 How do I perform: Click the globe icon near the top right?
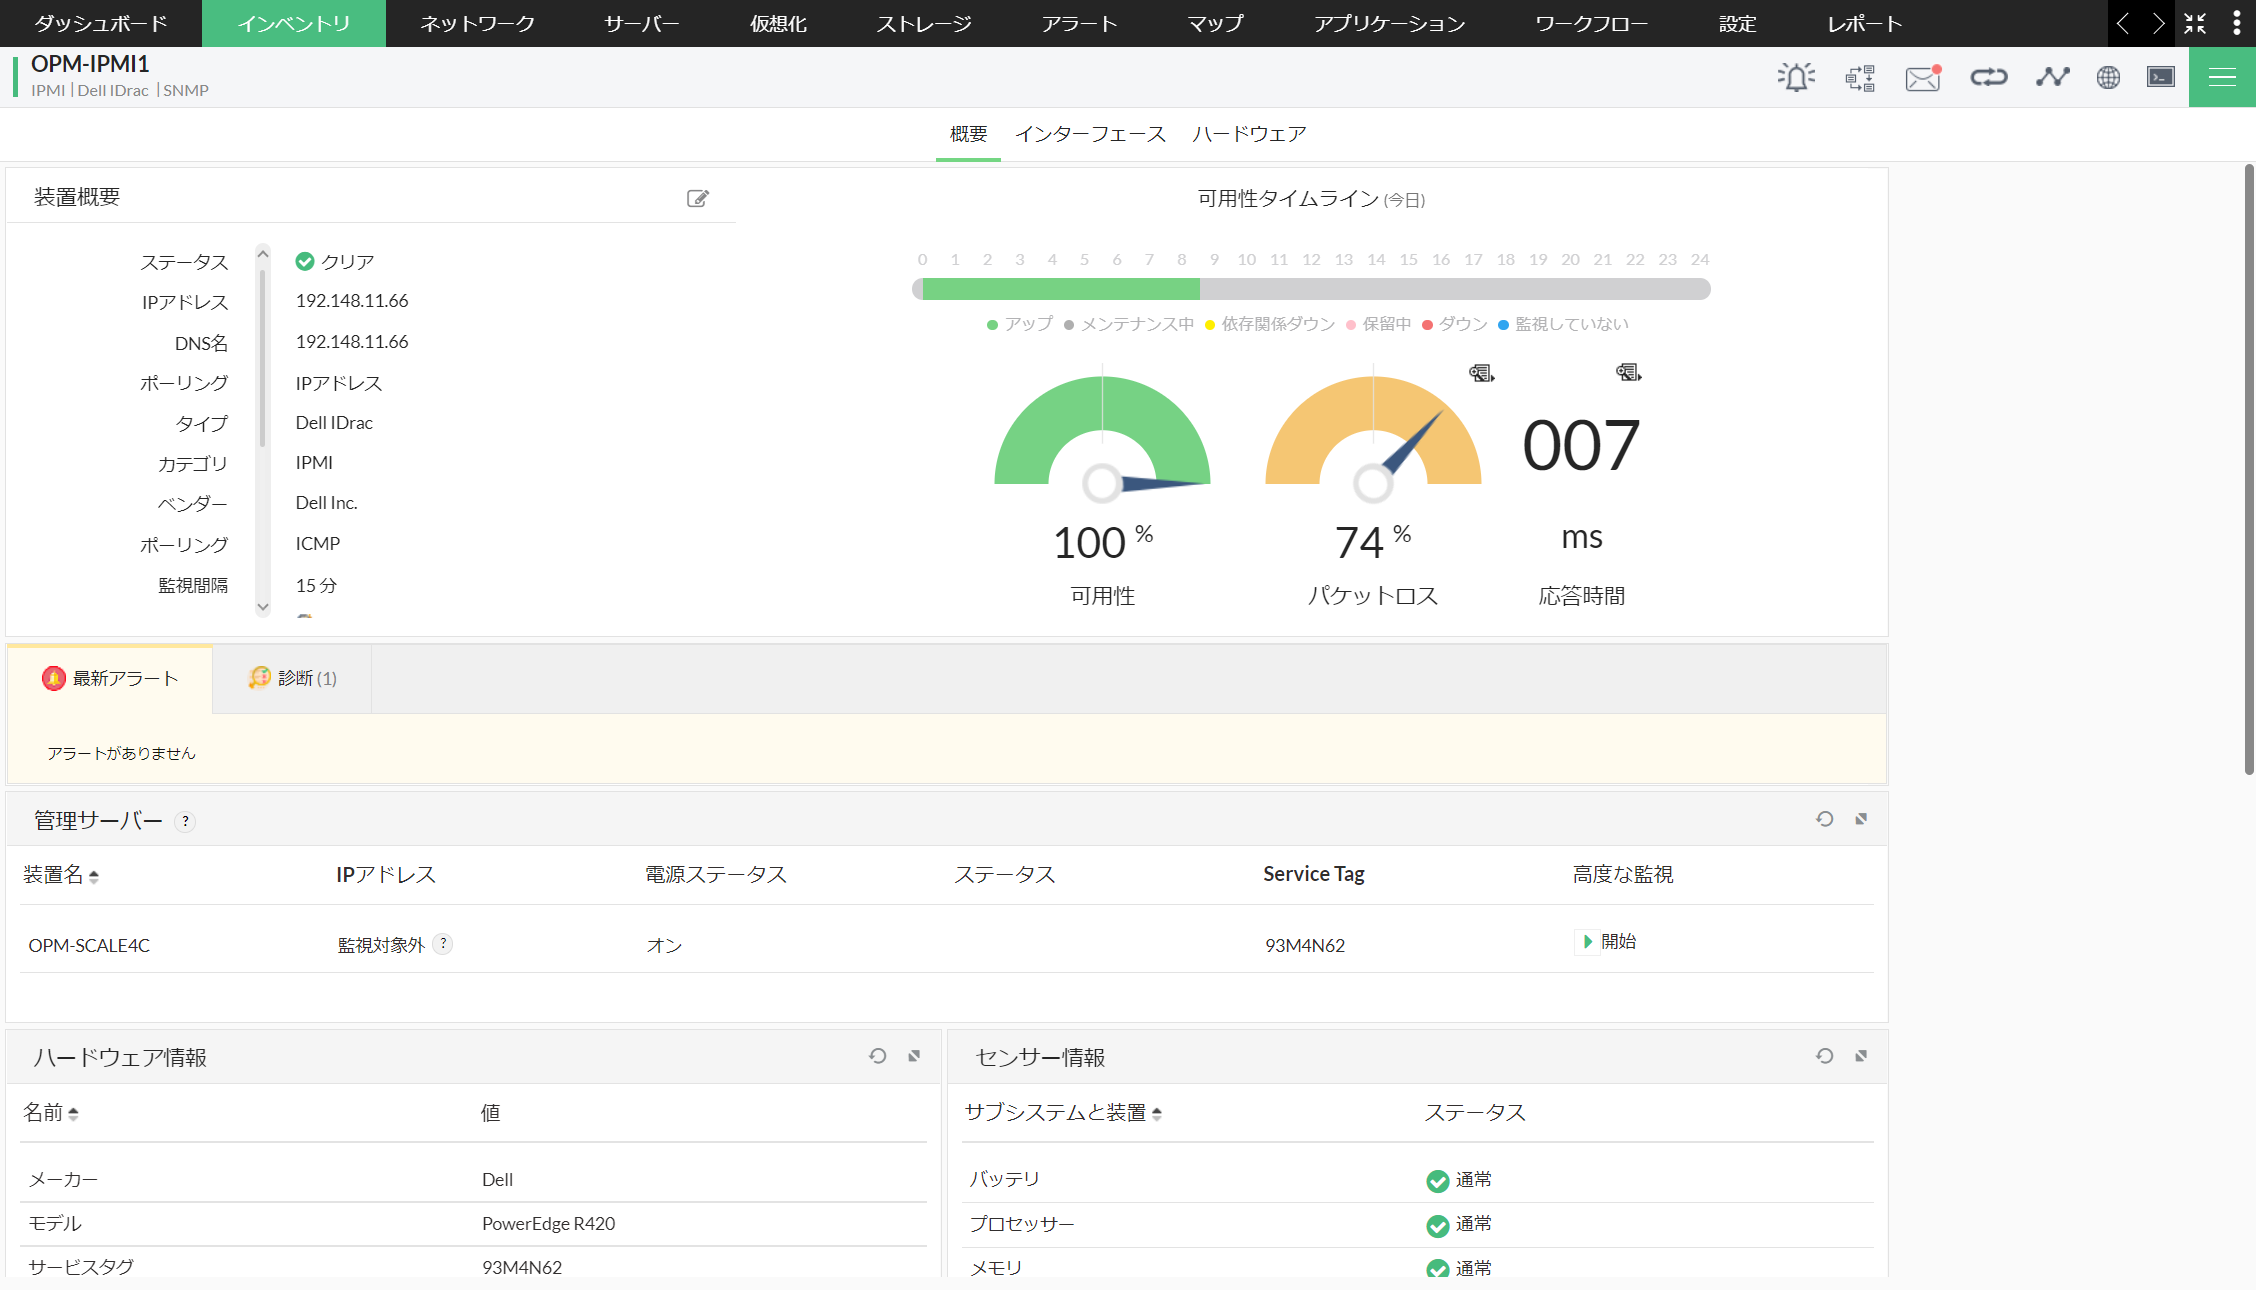point(2108,77)
